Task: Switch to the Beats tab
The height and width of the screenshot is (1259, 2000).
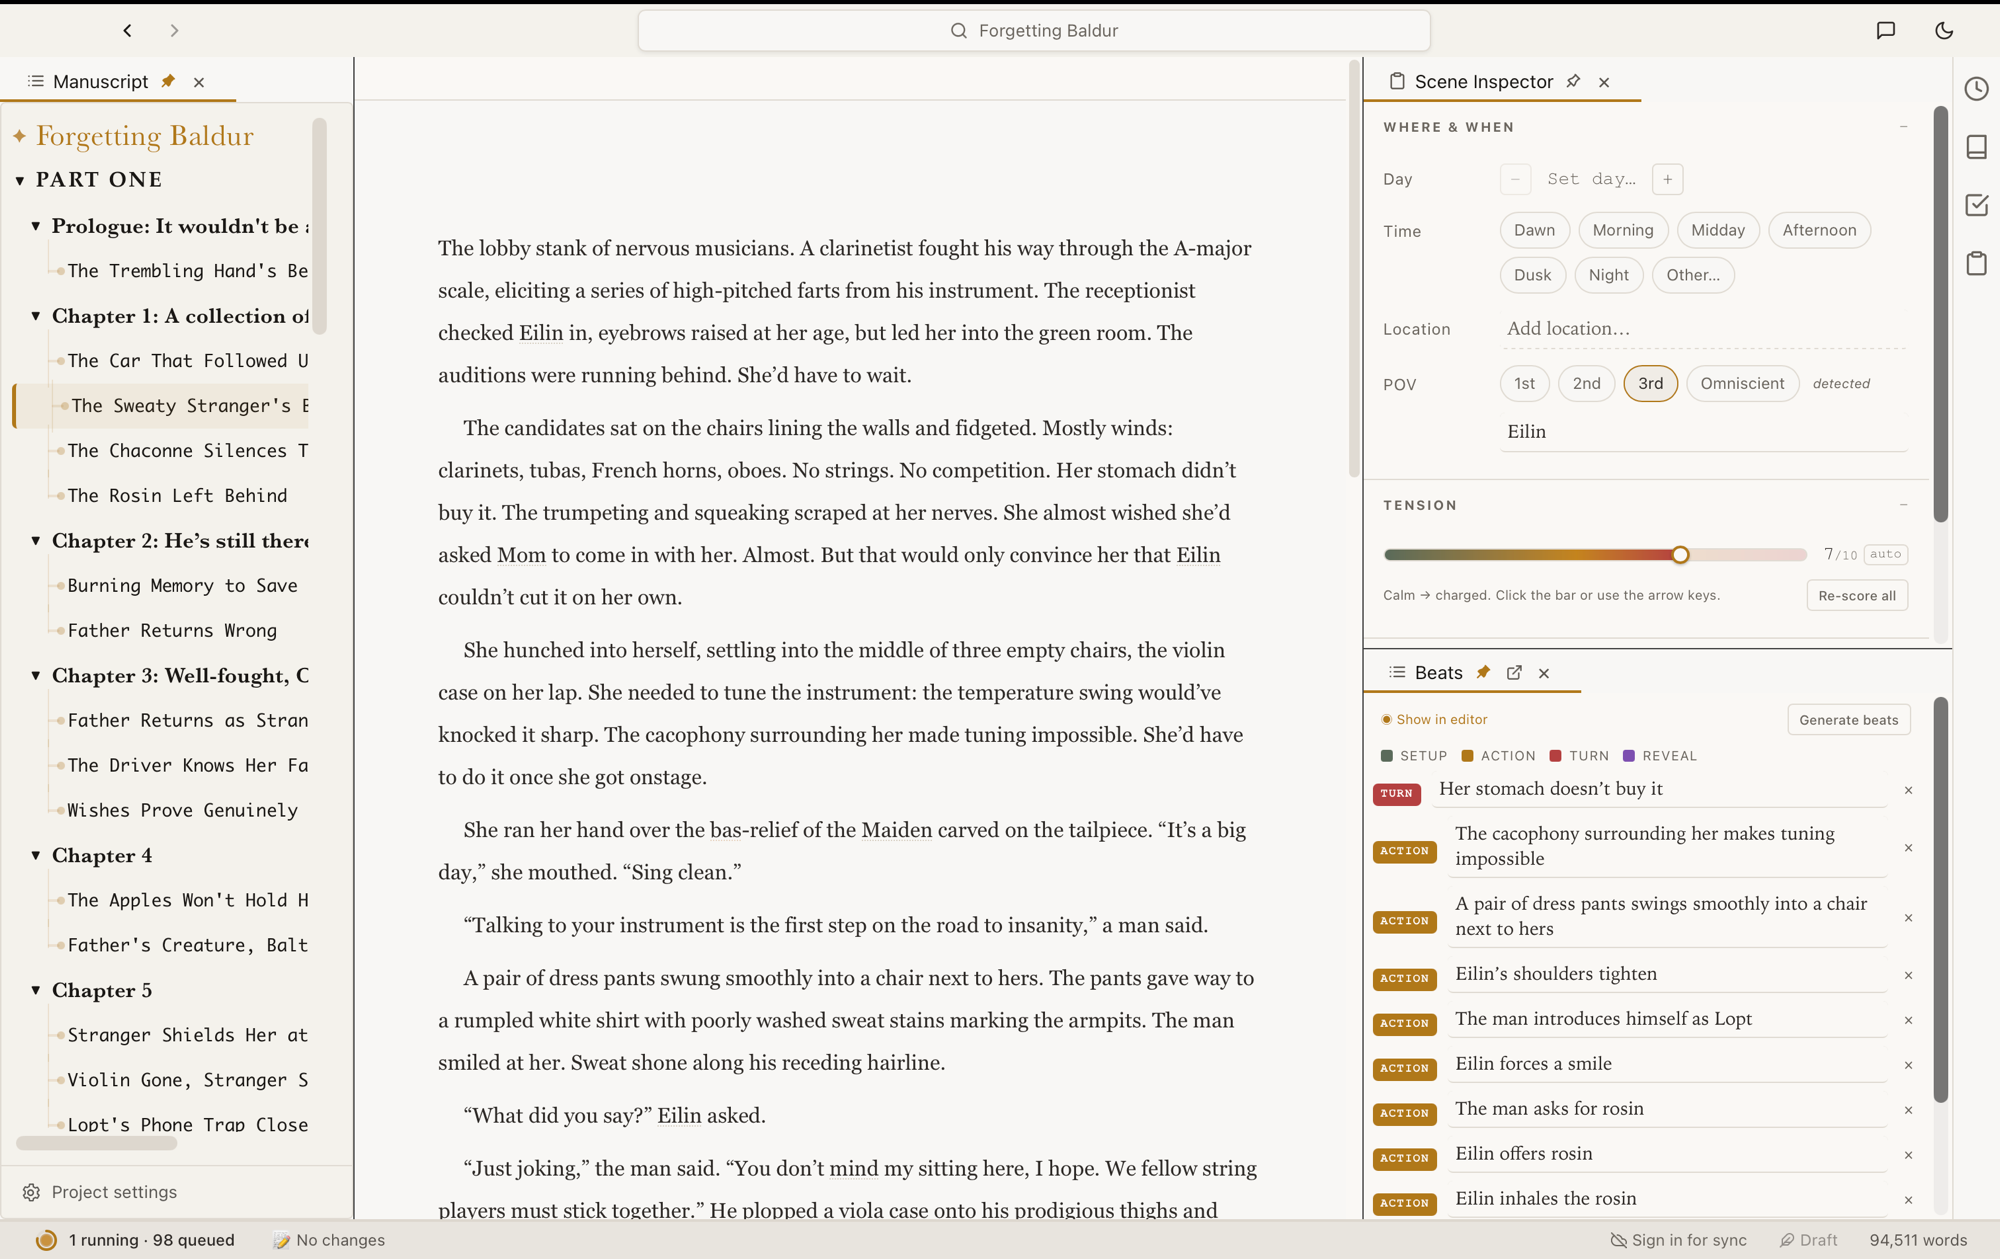Action: [x=1438, y=672]
